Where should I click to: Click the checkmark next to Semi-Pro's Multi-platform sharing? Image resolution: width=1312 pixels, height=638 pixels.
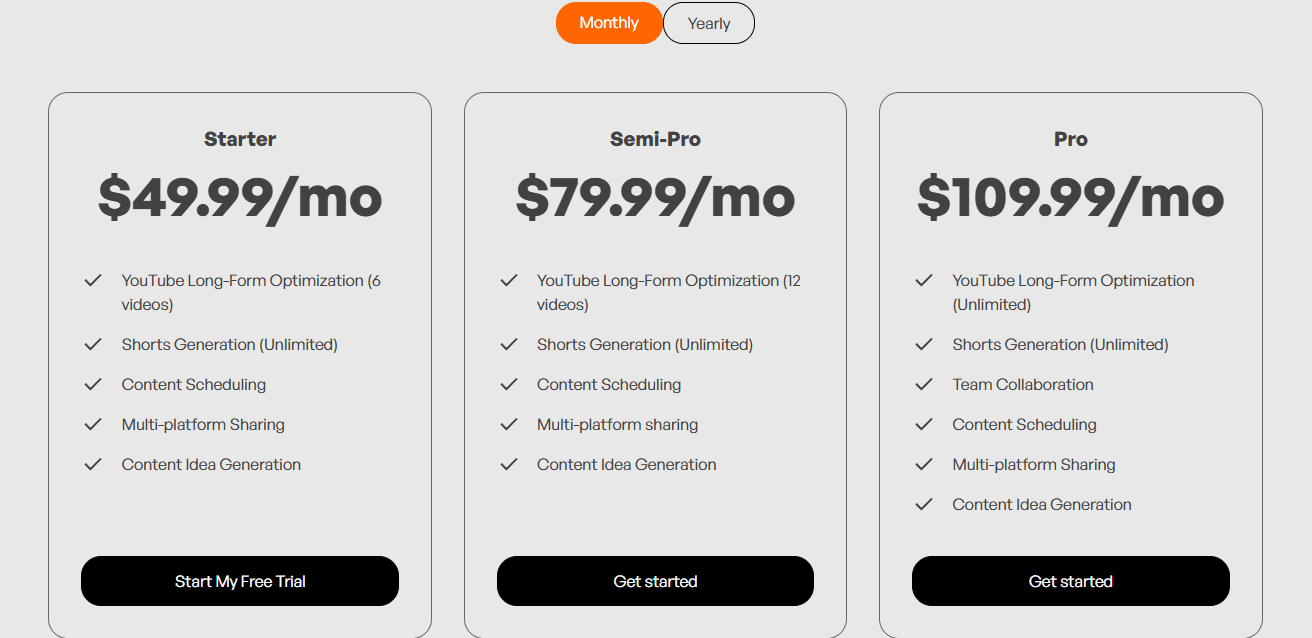pos(509,424)
